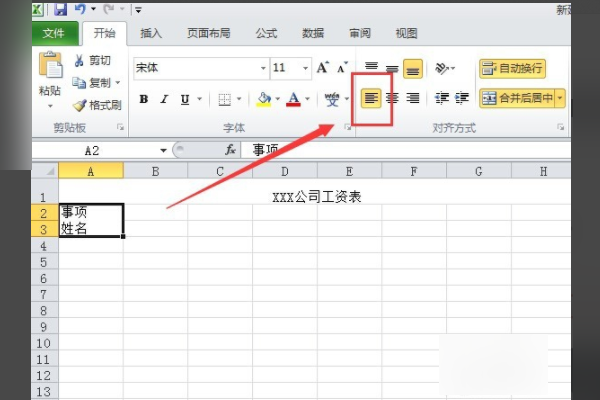The image size is (600, 400).
Task: Open the Name Box dropdown arrow
Action: pos(163,150)
